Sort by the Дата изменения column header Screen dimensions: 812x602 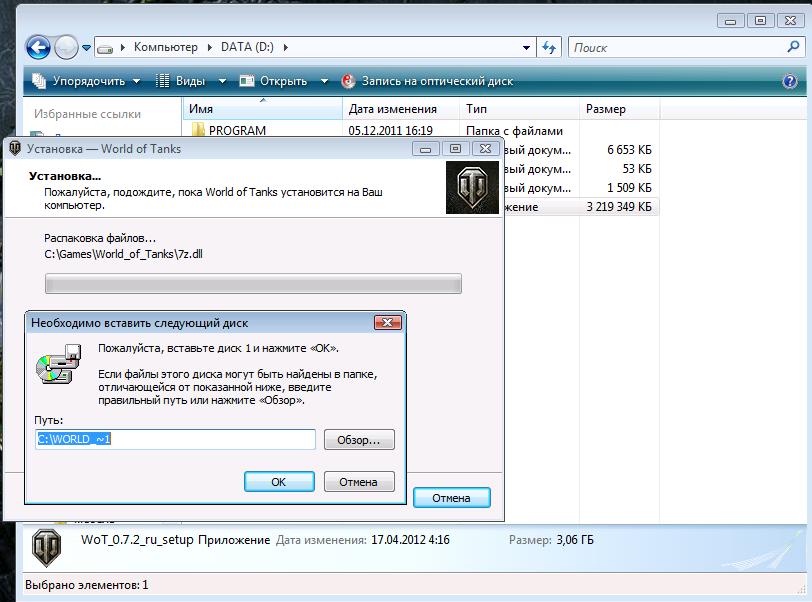pos(401,109)
